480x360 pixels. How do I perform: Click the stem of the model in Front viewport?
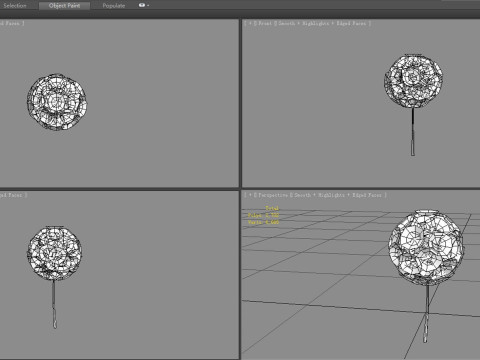pos(413,132)
